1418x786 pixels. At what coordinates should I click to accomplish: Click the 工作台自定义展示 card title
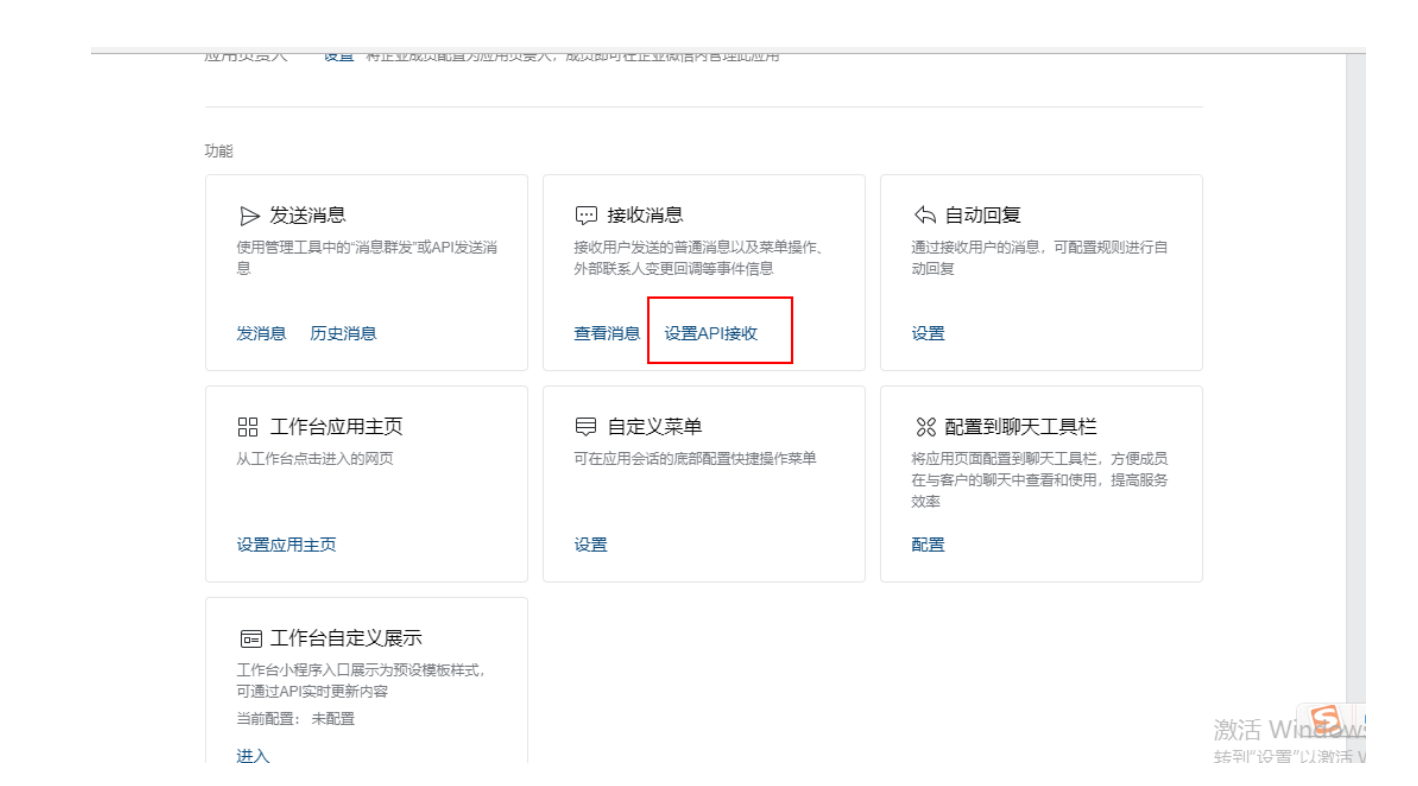(x=346, y=639)
